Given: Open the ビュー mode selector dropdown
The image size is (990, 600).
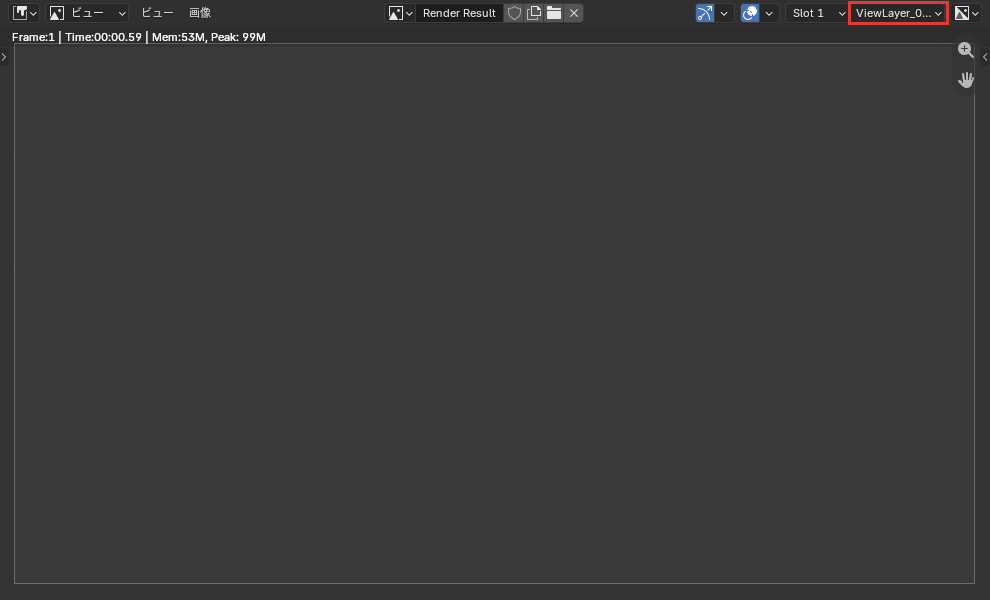Looking at the screenshot, I should pos(88,13).
